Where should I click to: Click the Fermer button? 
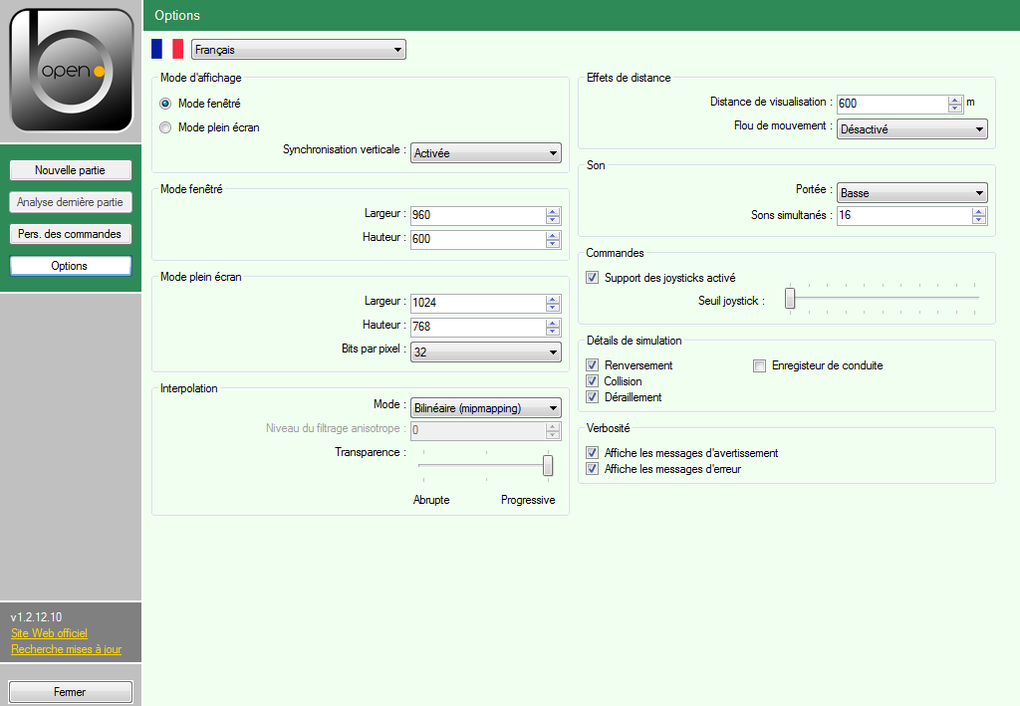point(70,692)
